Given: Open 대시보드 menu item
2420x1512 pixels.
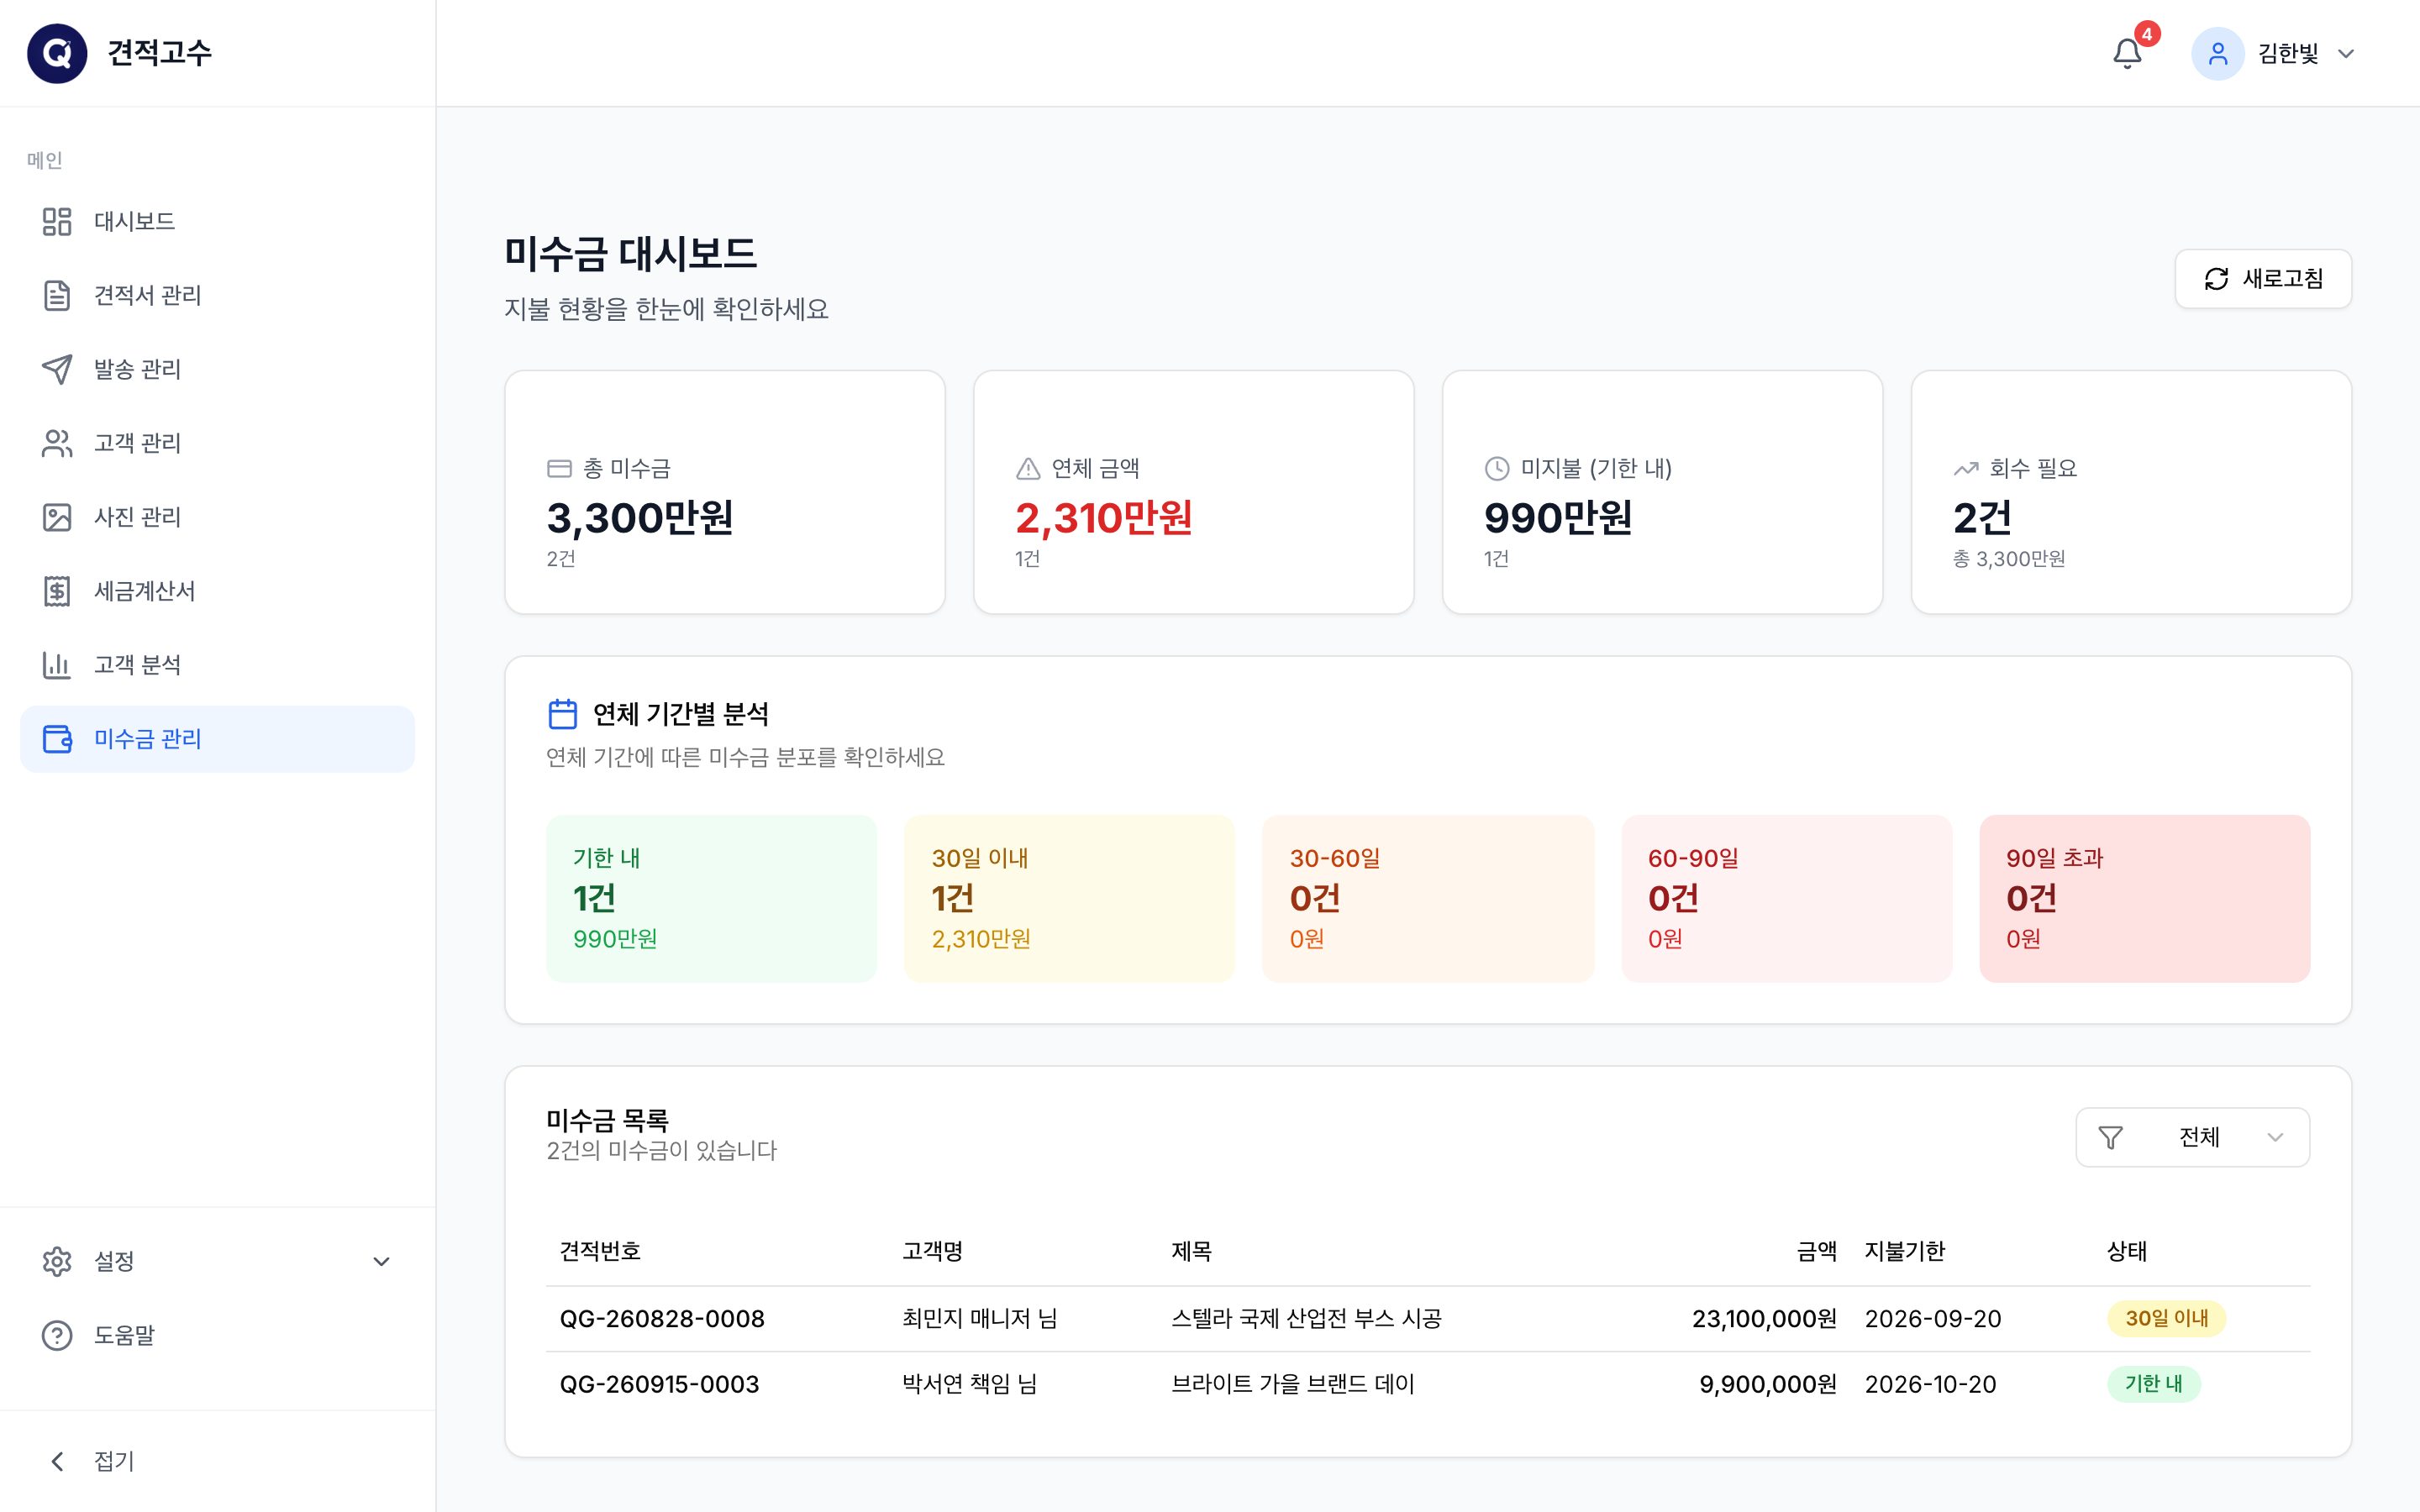Looking at the screenshot, I should coord(217,221).
